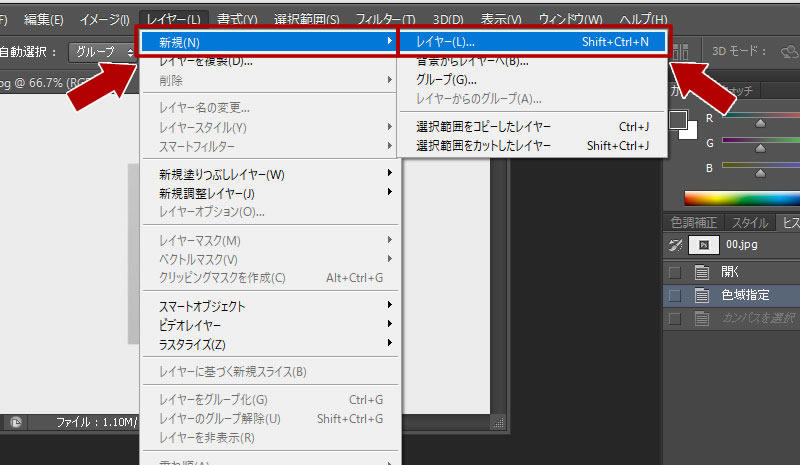Expand the 新規(N) submenu arrow

point(390,41)
